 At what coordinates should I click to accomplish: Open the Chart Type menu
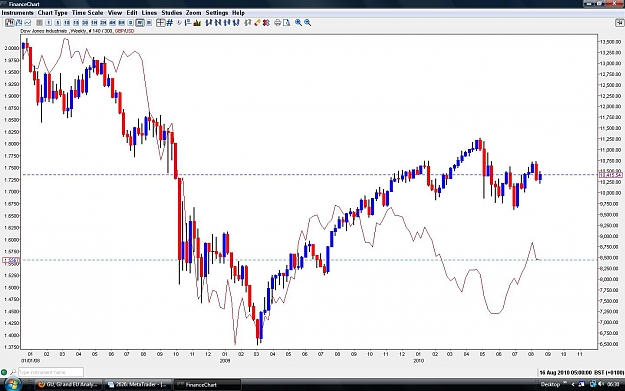point(52,13)
